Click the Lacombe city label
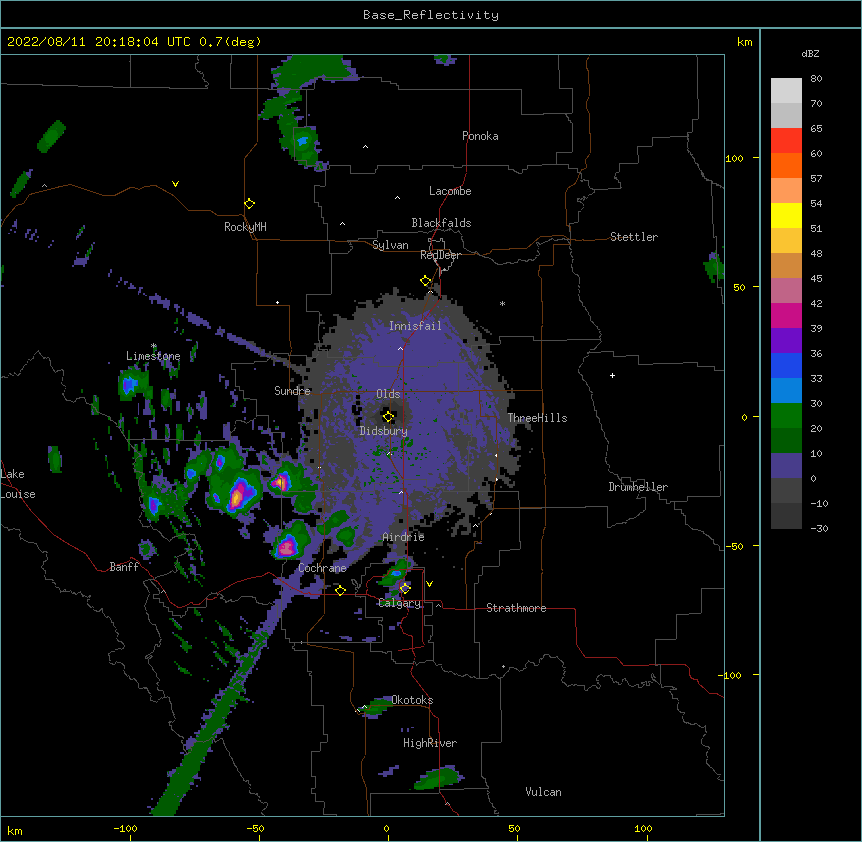Viewport: 862px width, 842px height. [450, 191]
